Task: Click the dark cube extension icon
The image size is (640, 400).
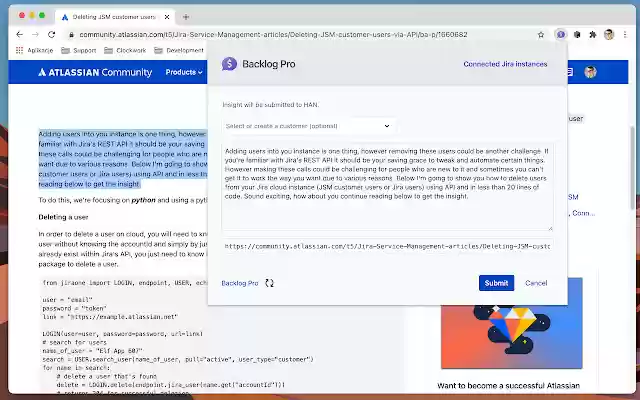Action: click(577, 35)
